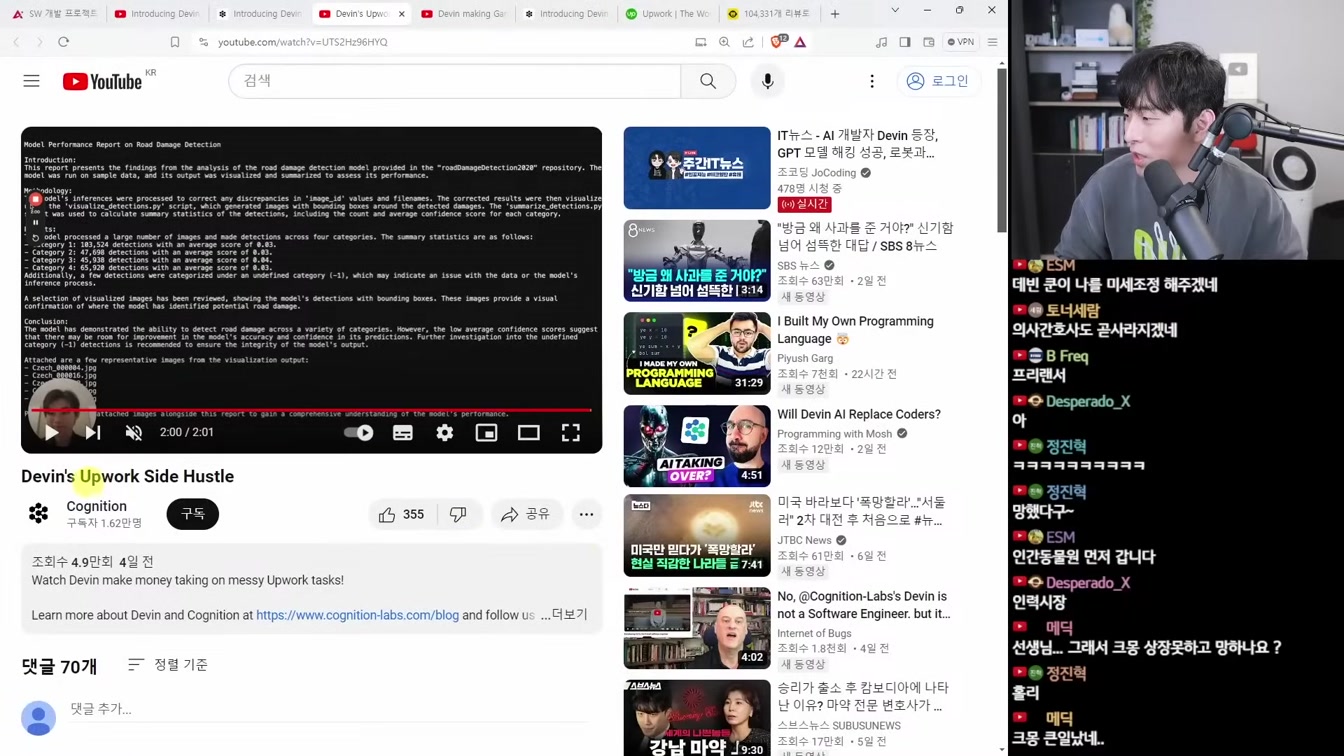Click the red video progress bar
This screenshot has width=1344, height=756.
[x=311, y=410]
